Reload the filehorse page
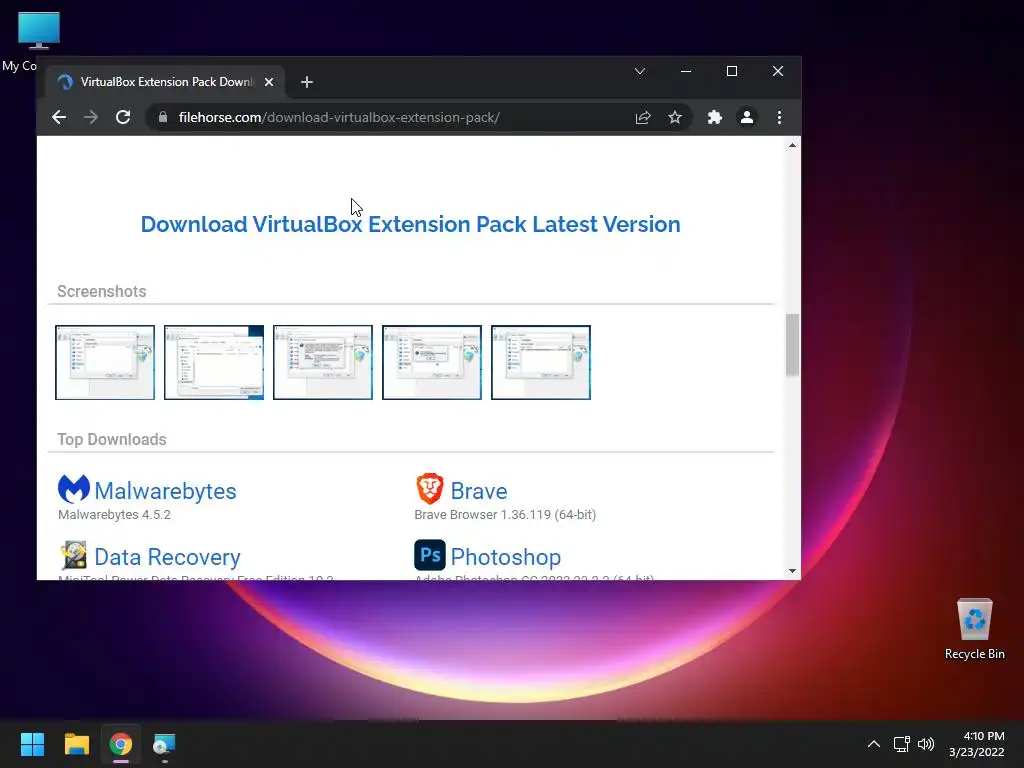Screen dimensions: 1024x768 [123, 118]
